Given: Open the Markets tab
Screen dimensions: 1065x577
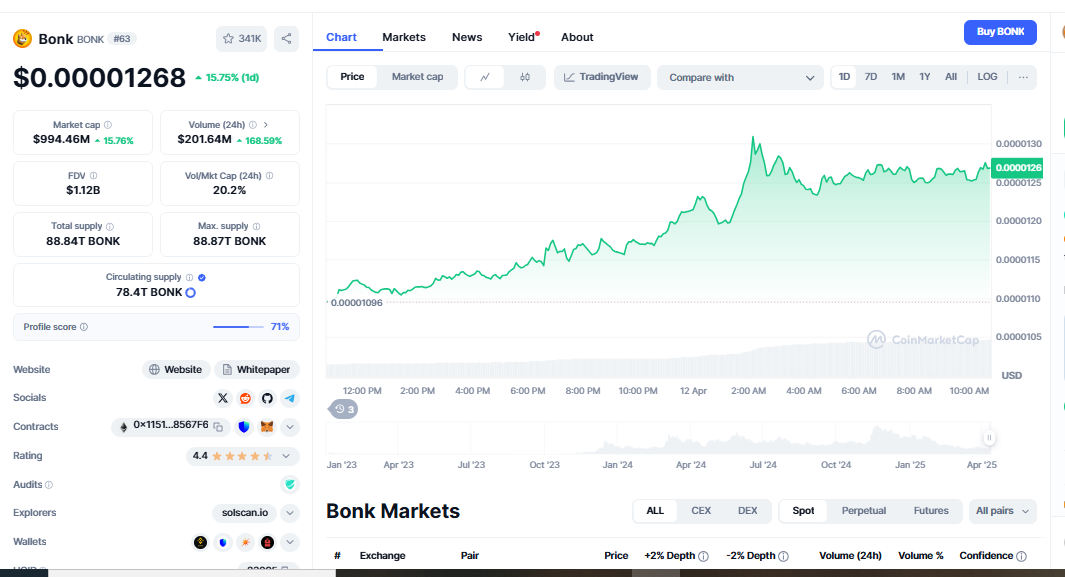Looking at the screenshot, I should coord(404,37).
